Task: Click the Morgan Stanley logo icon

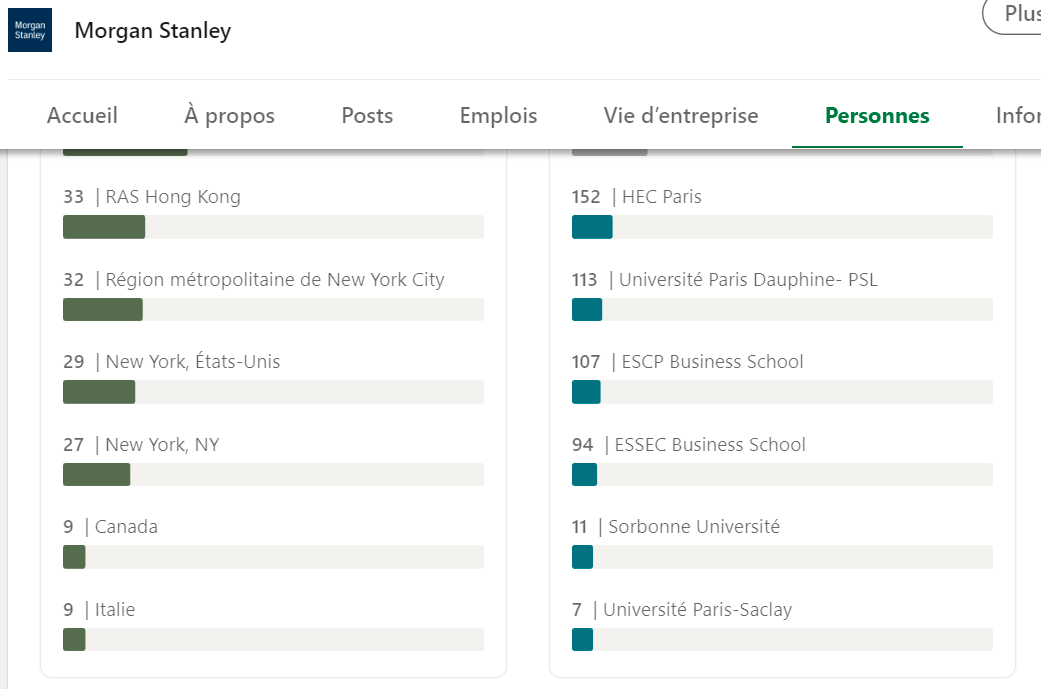Action: (30, 30)
